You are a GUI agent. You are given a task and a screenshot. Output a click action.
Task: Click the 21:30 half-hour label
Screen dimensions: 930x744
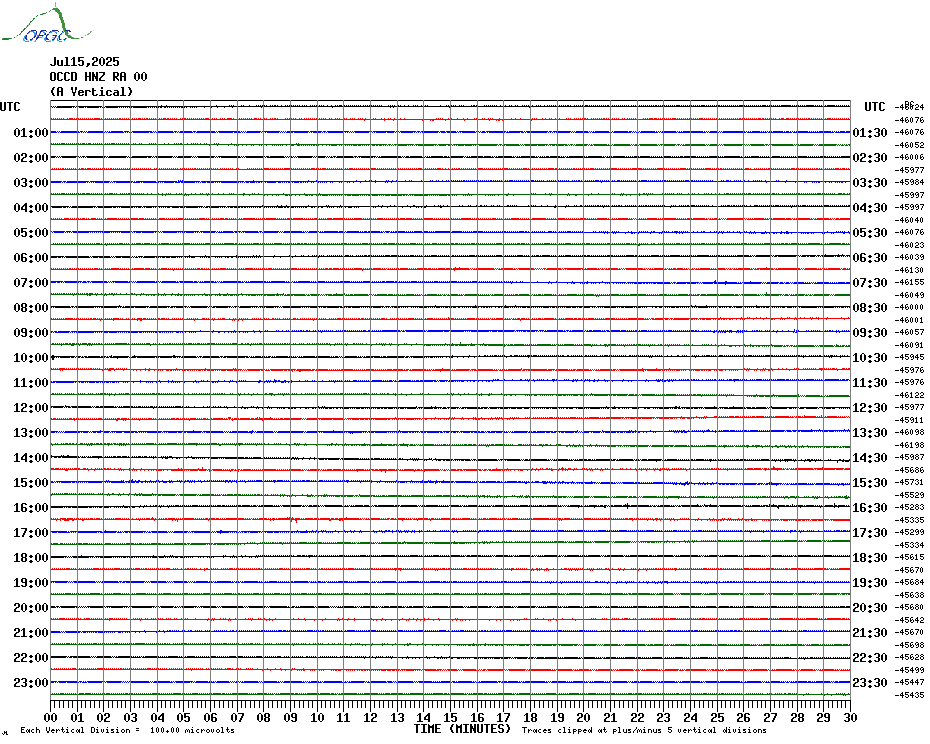click(x=870, y=632)
